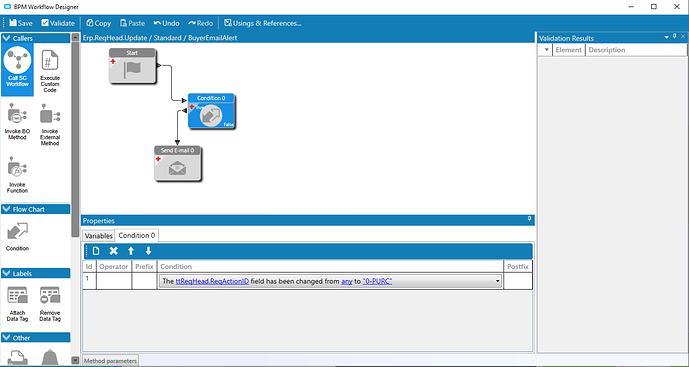This screenshot has width=689, height=367.
Task: Open the Method parameters tab
Action: coord(110,361)
